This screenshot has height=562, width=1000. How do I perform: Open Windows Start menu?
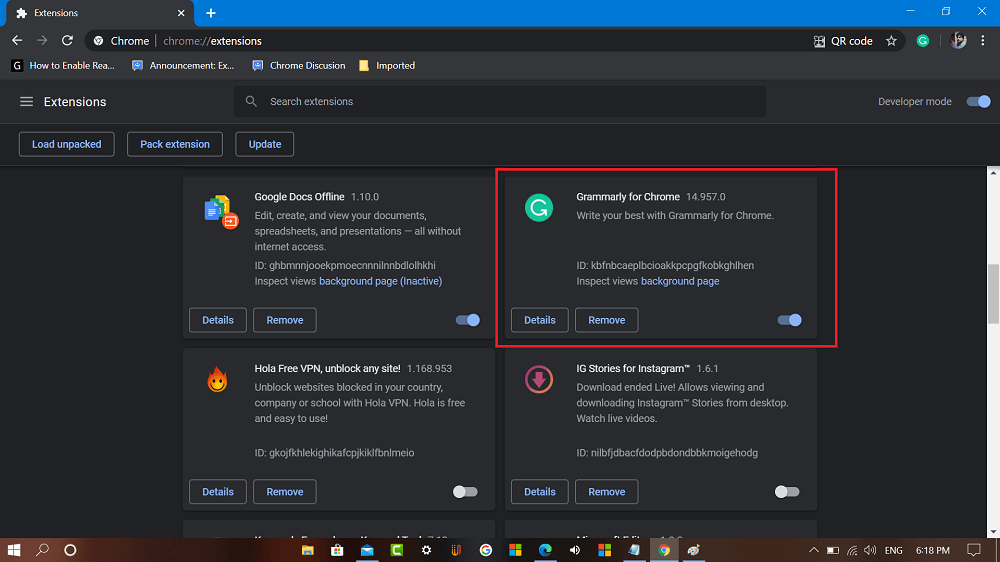(13, 550)
